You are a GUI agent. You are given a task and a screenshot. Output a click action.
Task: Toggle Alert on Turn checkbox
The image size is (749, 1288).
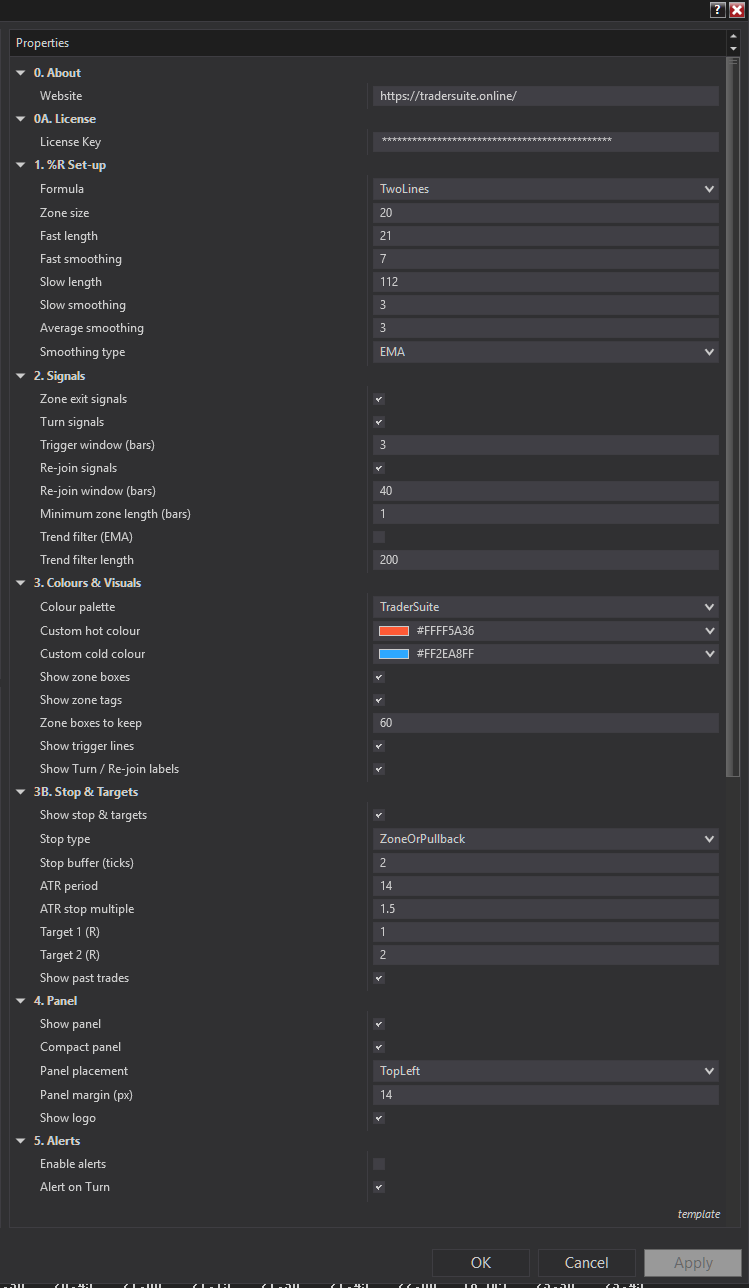coord(379,1187)
